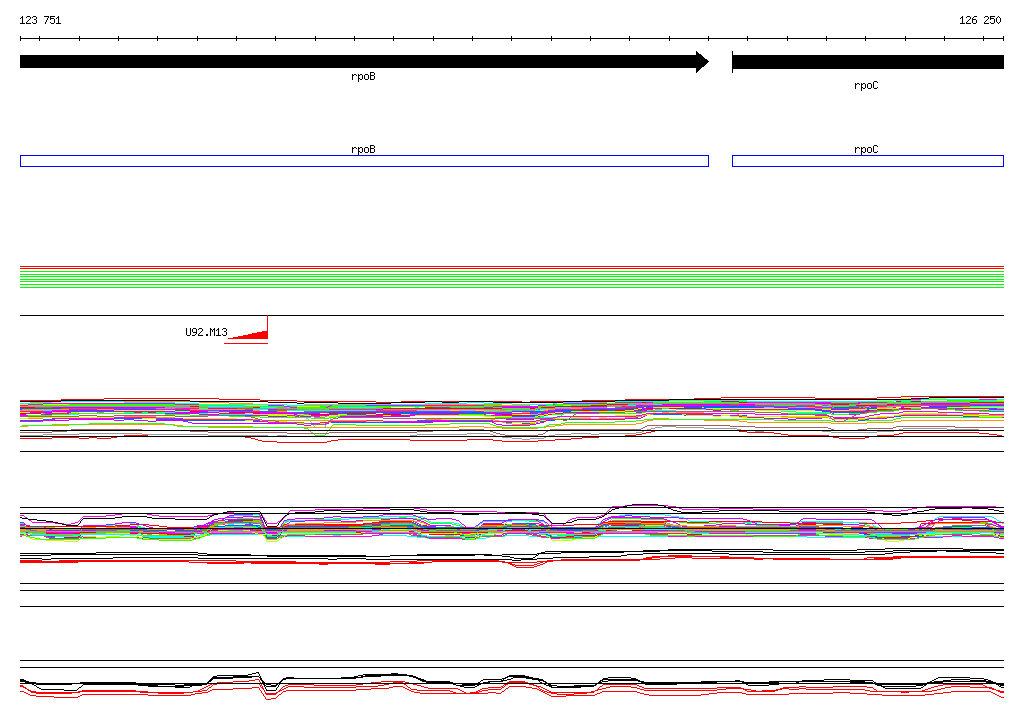Click the rpoB label under the black arrow
Image resolution: width=1024 pixels, height=714 pixels.
tap(363, 76)
